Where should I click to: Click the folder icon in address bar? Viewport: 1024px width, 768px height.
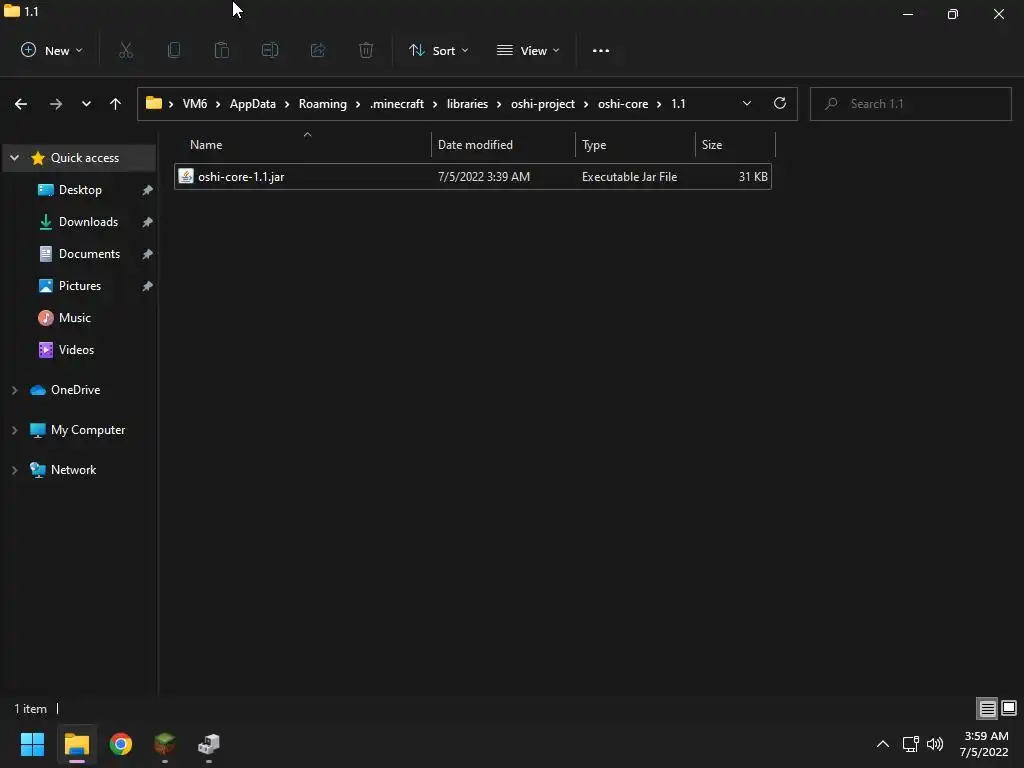tap(153, 103)
